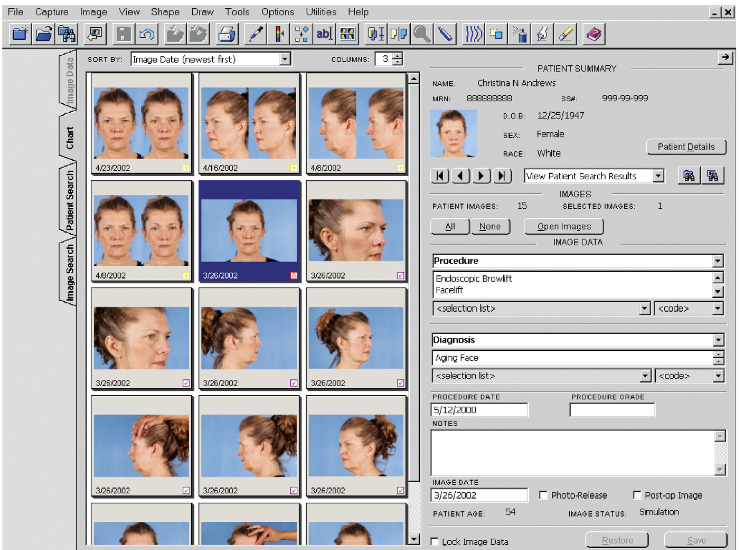Expand the Diagnosis field dropdown
The height and width of the screenshot is (550, 741).
click(x=718, y=340)
